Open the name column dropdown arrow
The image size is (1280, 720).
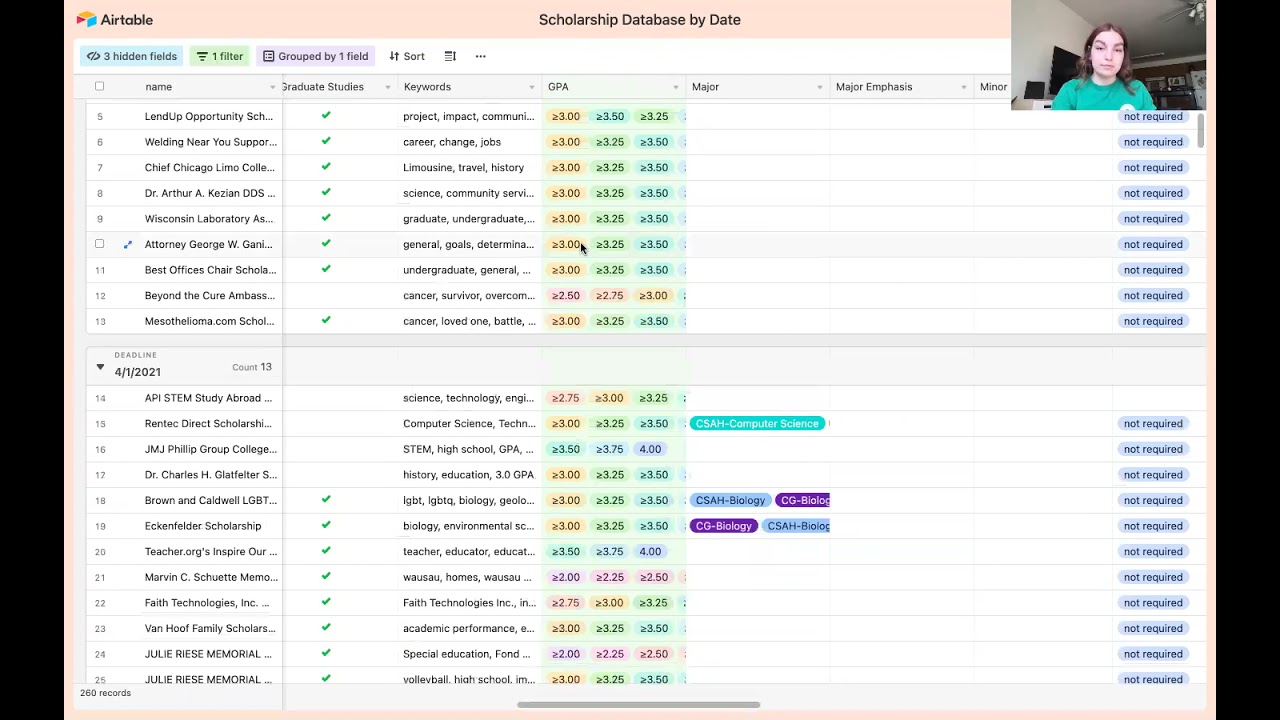[272, 87]
